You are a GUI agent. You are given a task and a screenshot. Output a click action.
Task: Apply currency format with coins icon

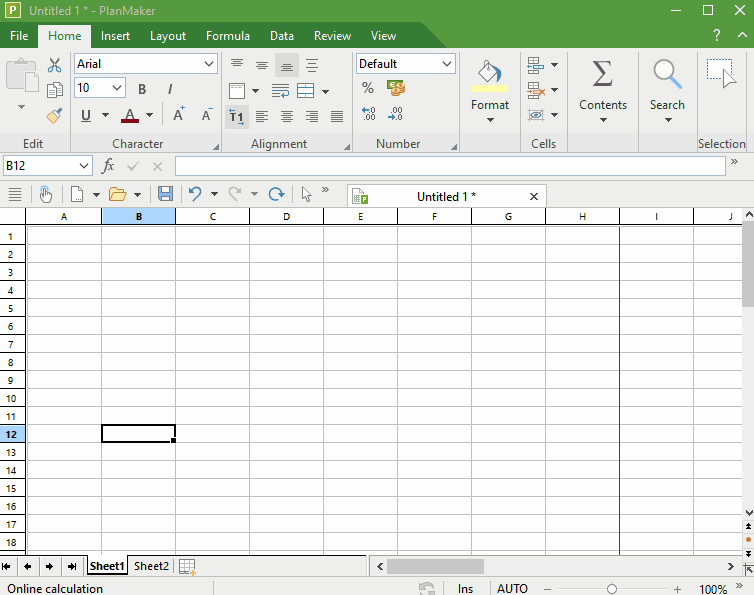[395, 89]
